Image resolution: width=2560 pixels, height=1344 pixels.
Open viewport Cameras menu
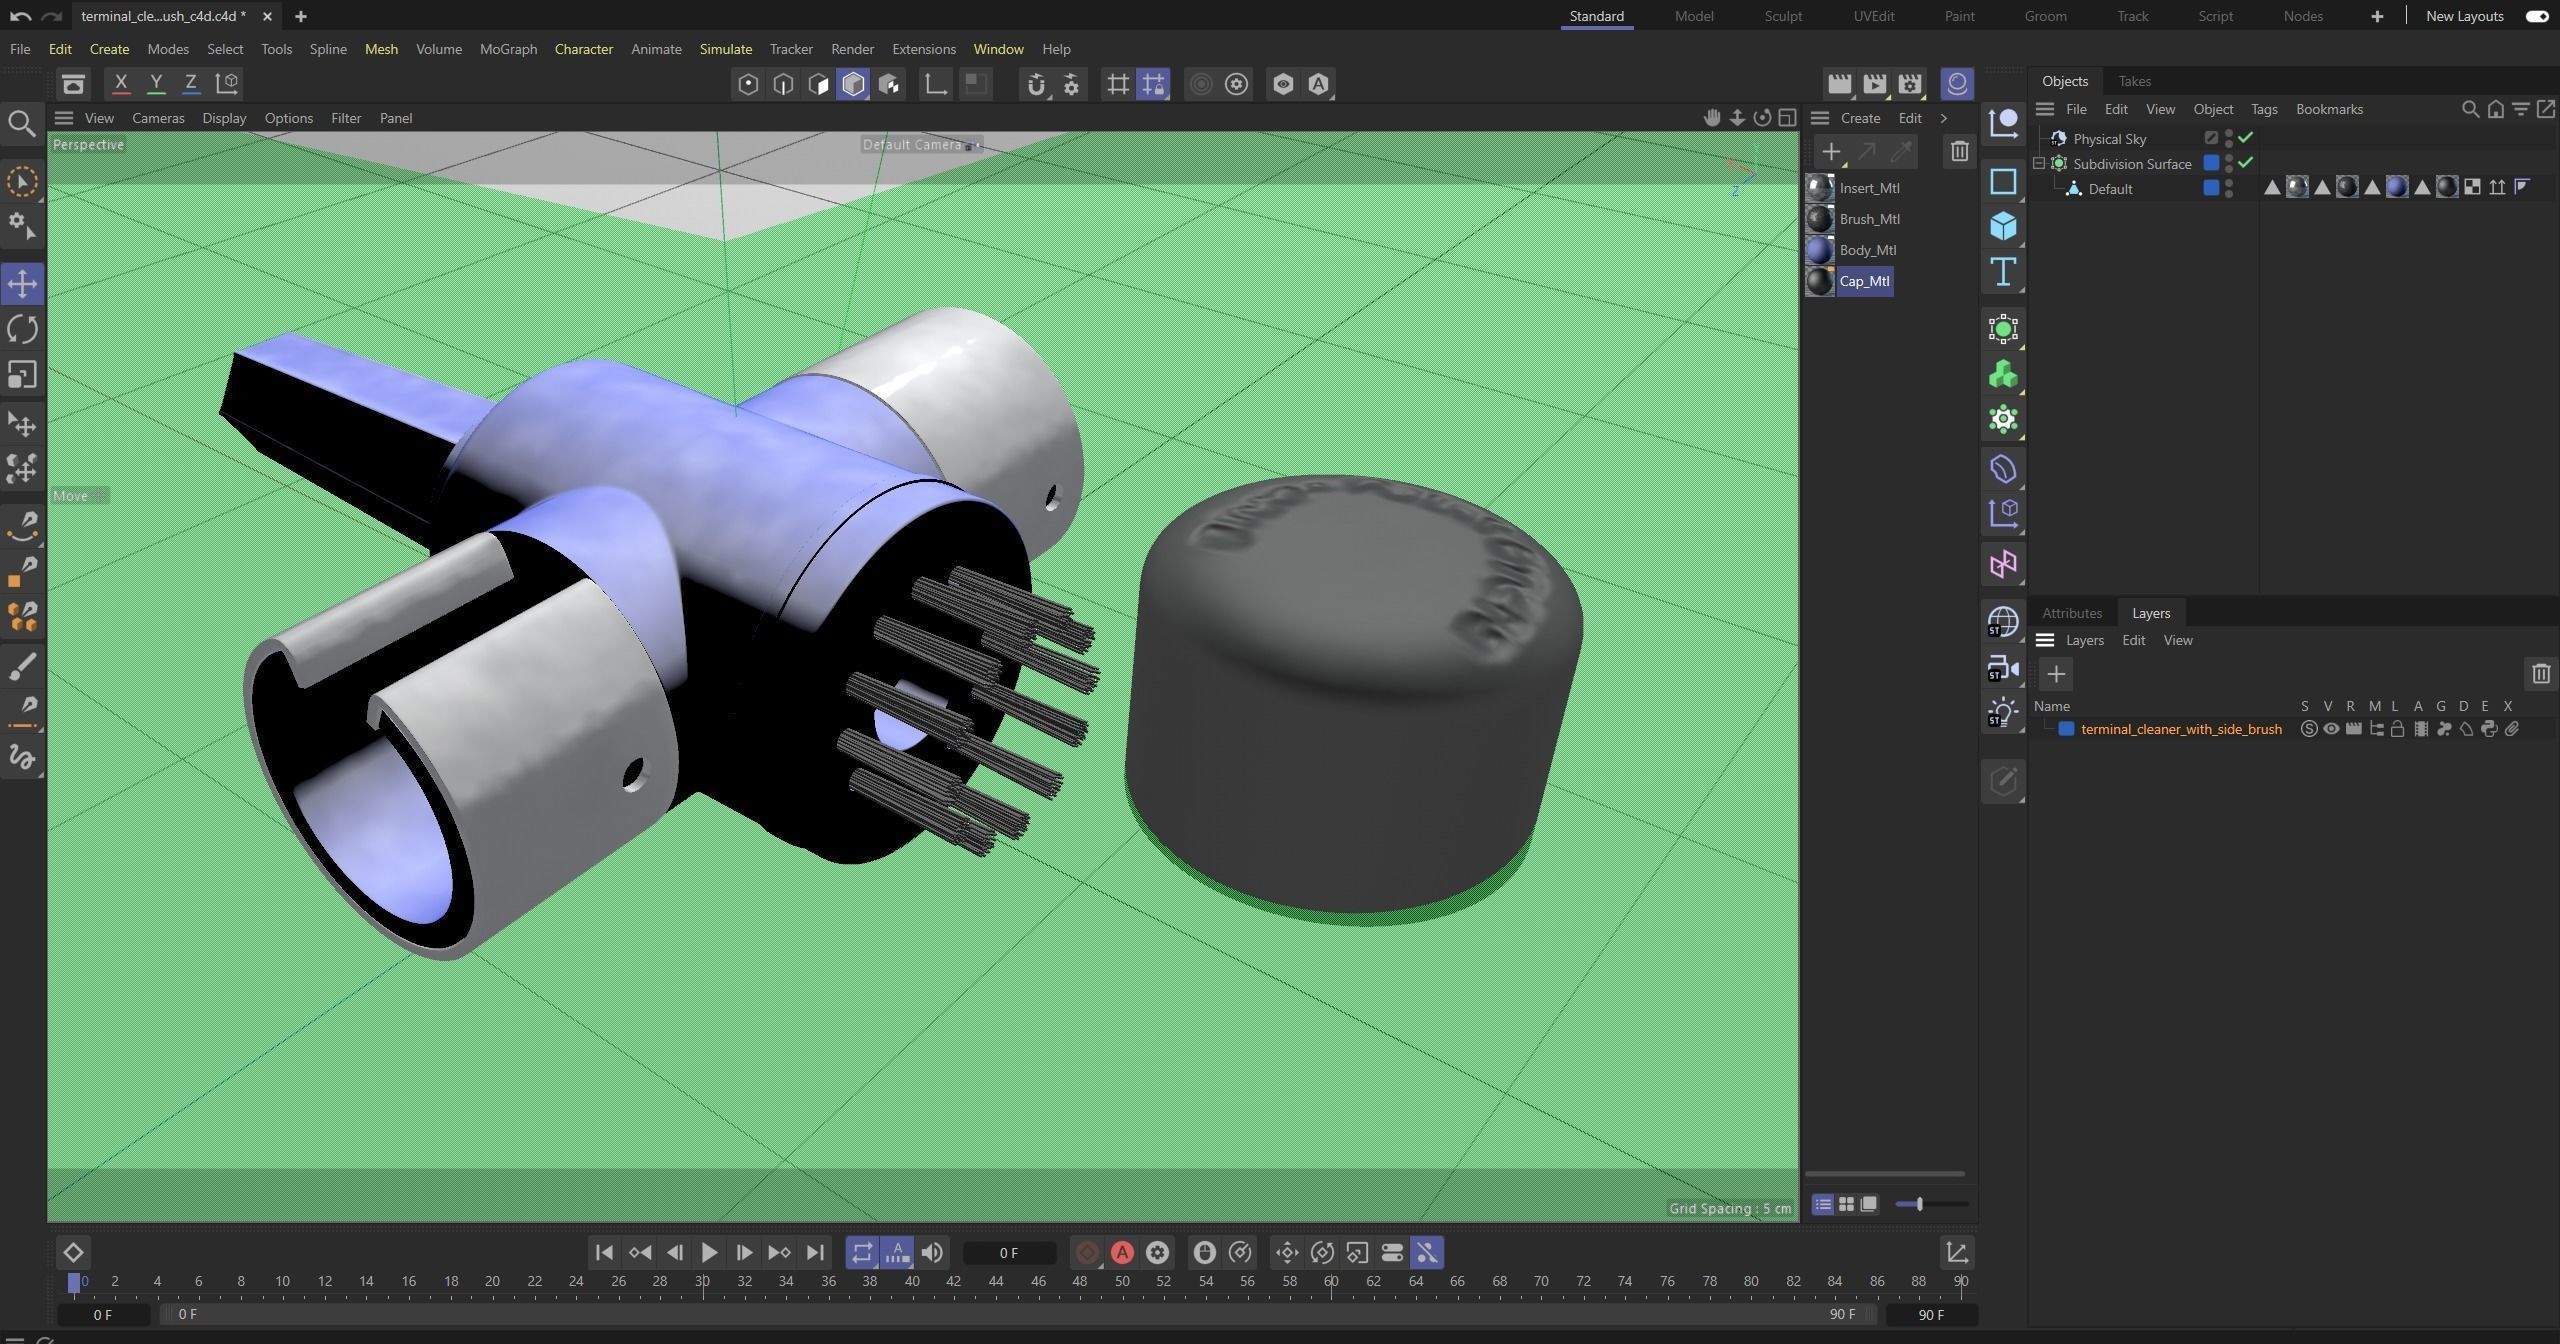(158, 118)
